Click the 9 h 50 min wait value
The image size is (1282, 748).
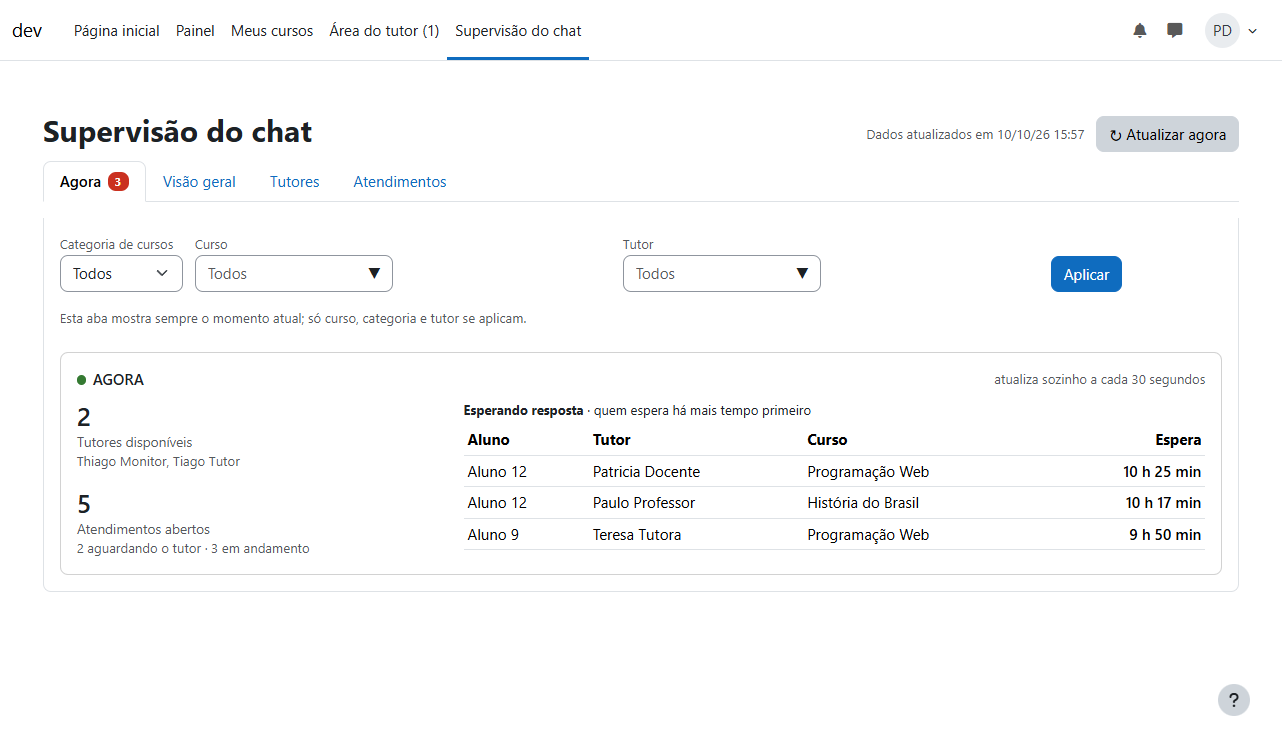(x=1165, y=535)
